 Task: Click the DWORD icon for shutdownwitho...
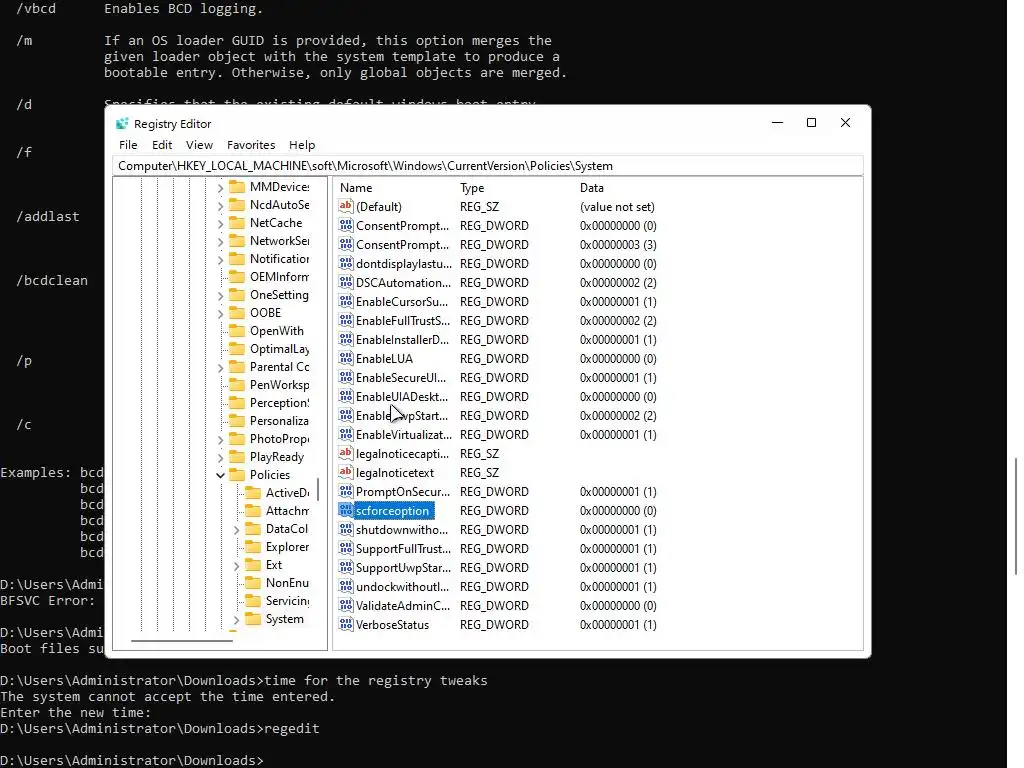pyautogui.click(x=345, y=529)
